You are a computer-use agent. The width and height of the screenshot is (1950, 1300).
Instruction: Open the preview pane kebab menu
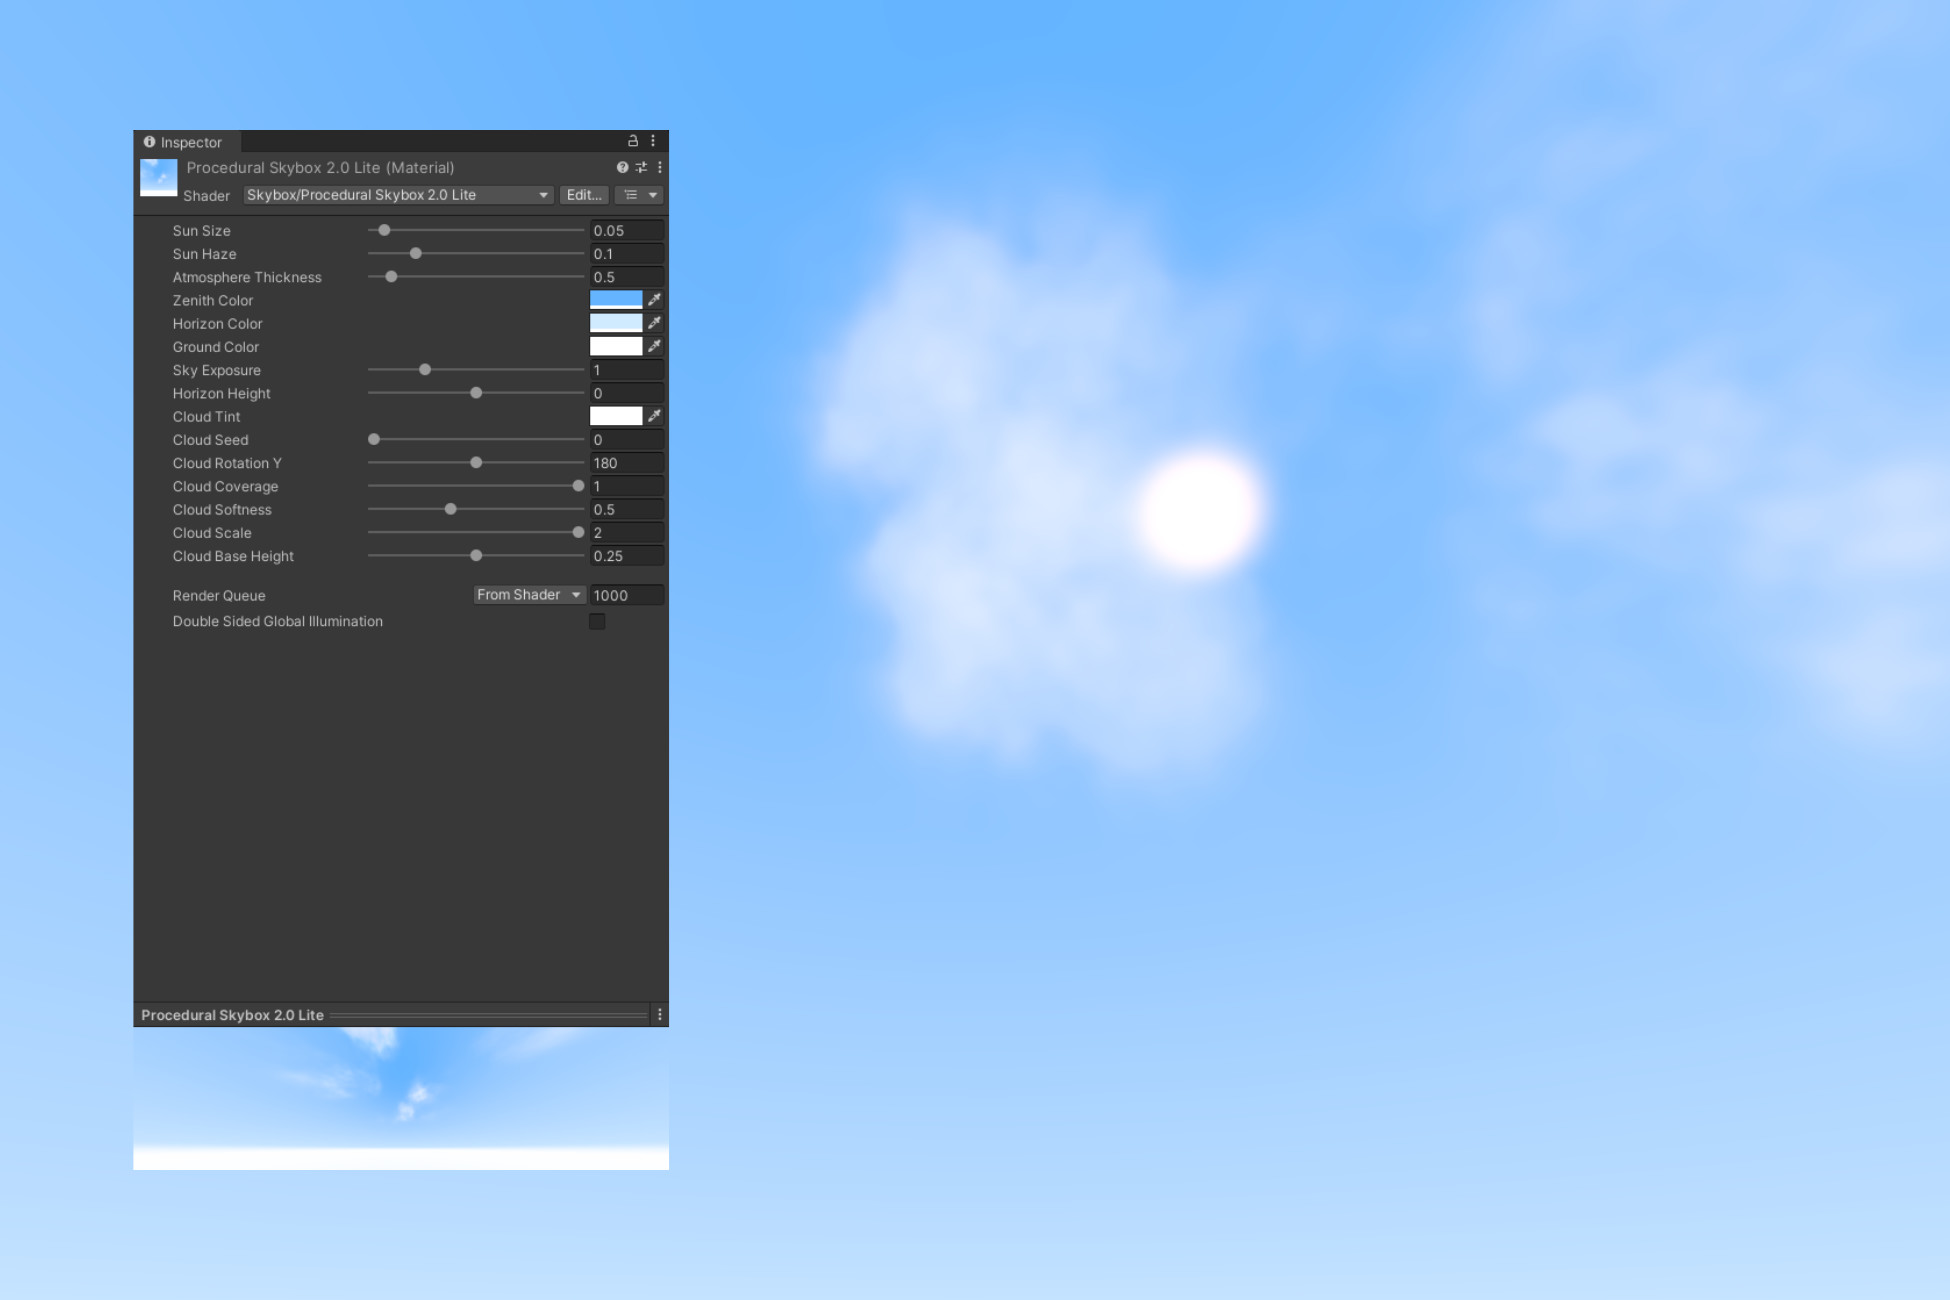[658, 1014]
